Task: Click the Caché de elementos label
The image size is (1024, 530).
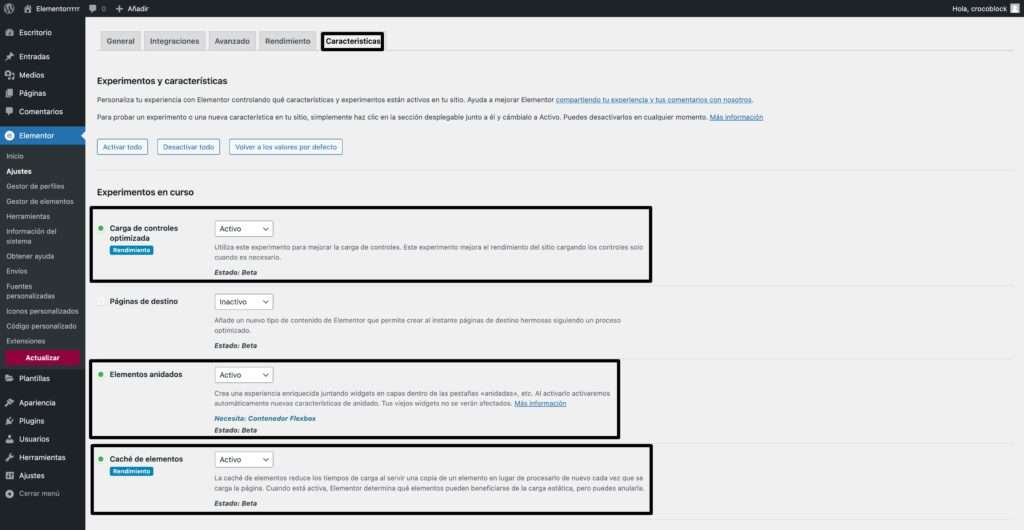Action: 146,459
